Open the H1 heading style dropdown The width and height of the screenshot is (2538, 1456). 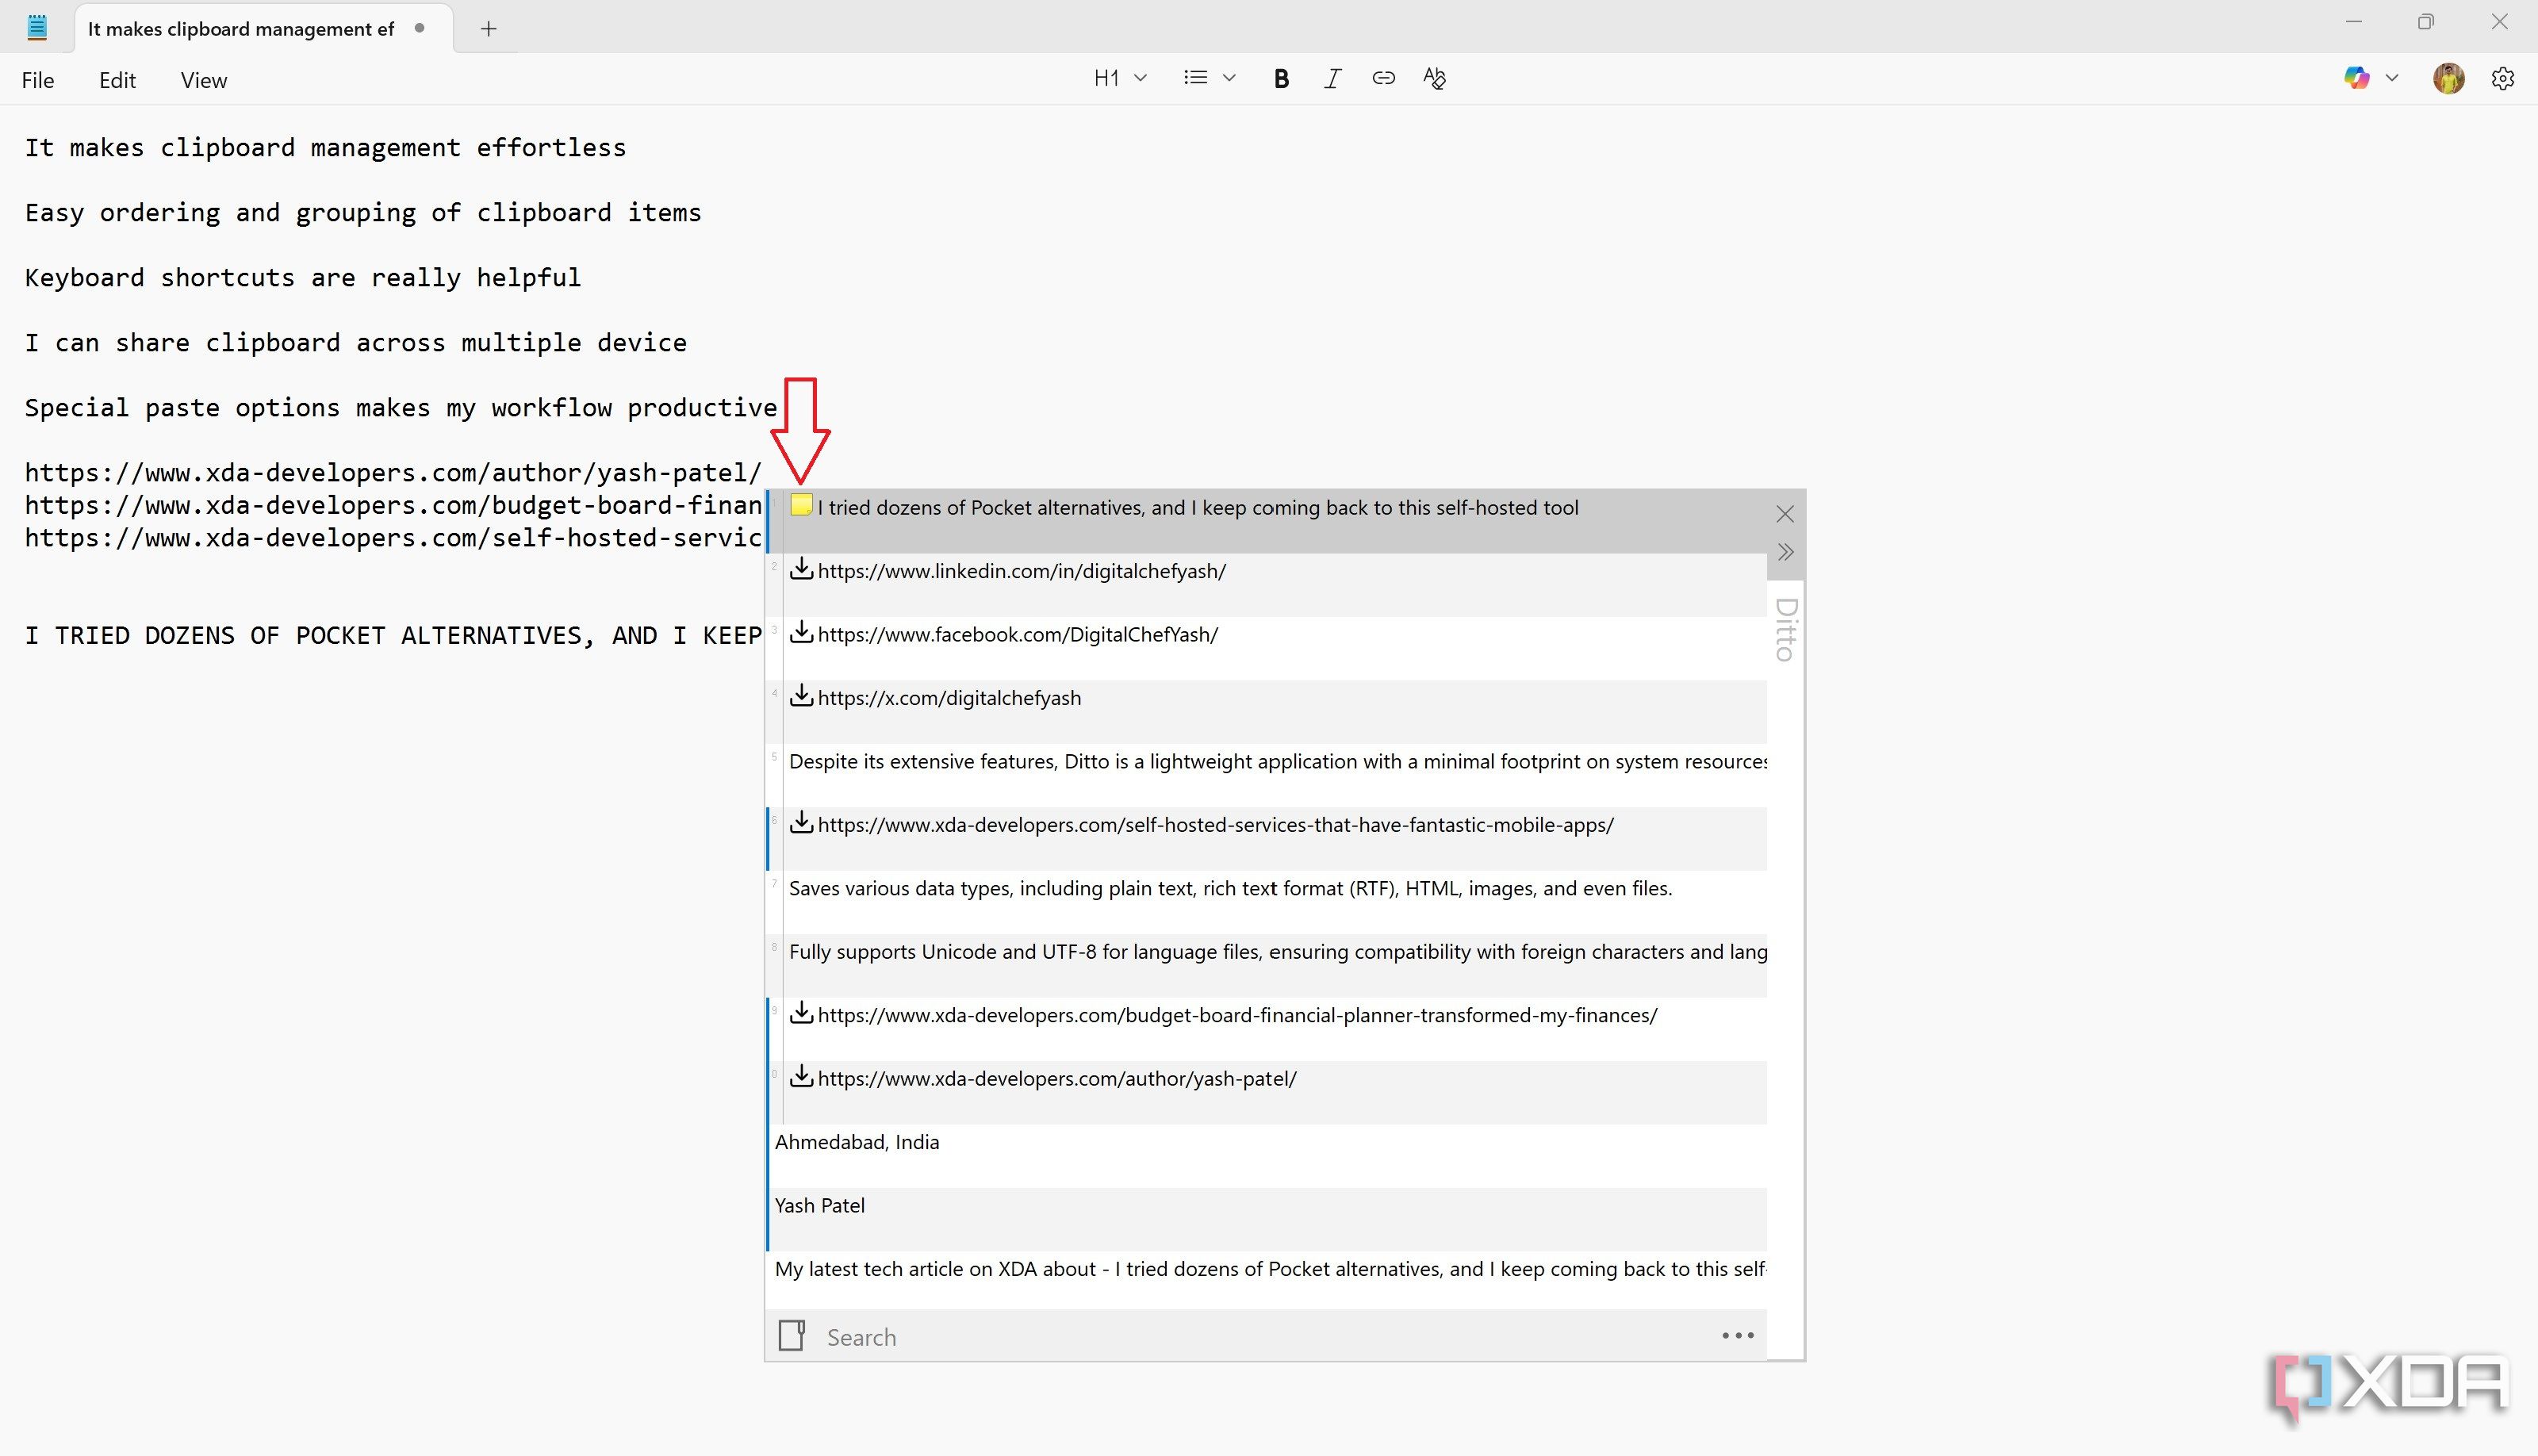point(1120,78)
